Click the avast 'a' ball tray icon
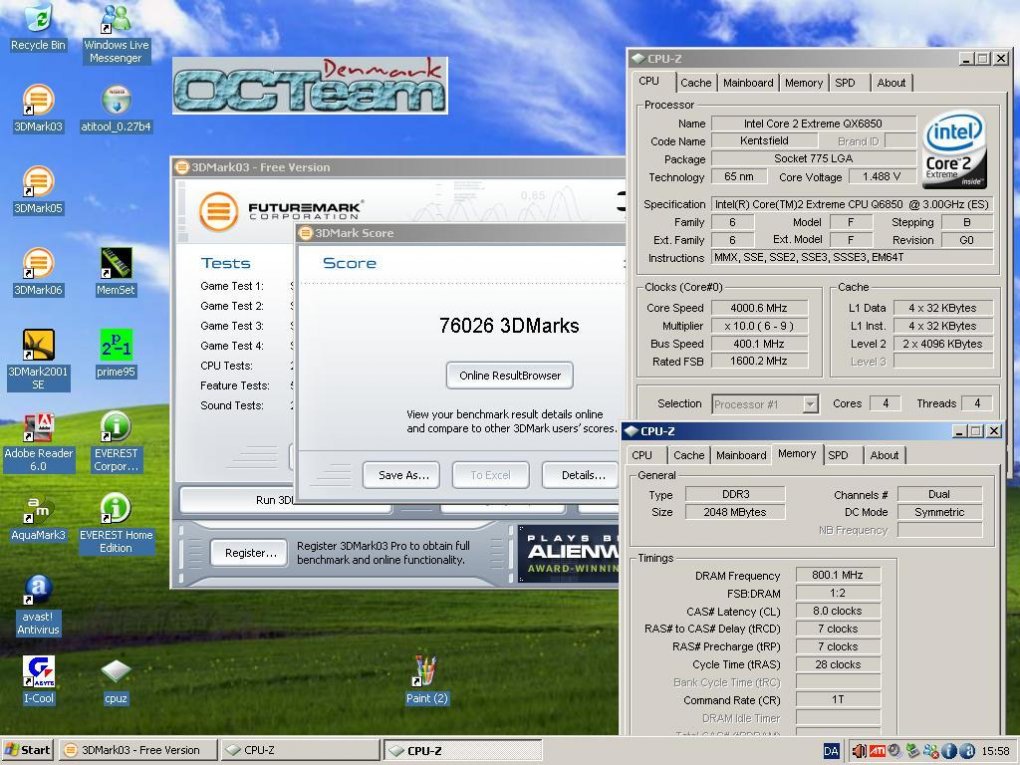 point(966,751)
